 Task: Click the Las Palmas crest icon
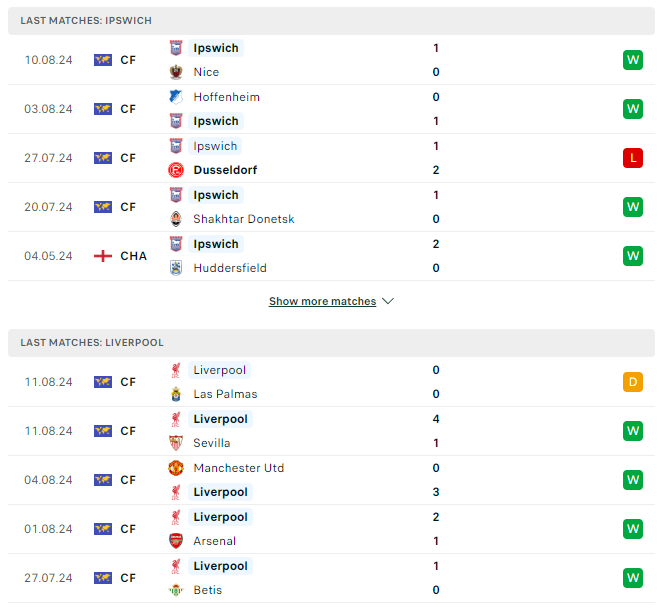177,394
